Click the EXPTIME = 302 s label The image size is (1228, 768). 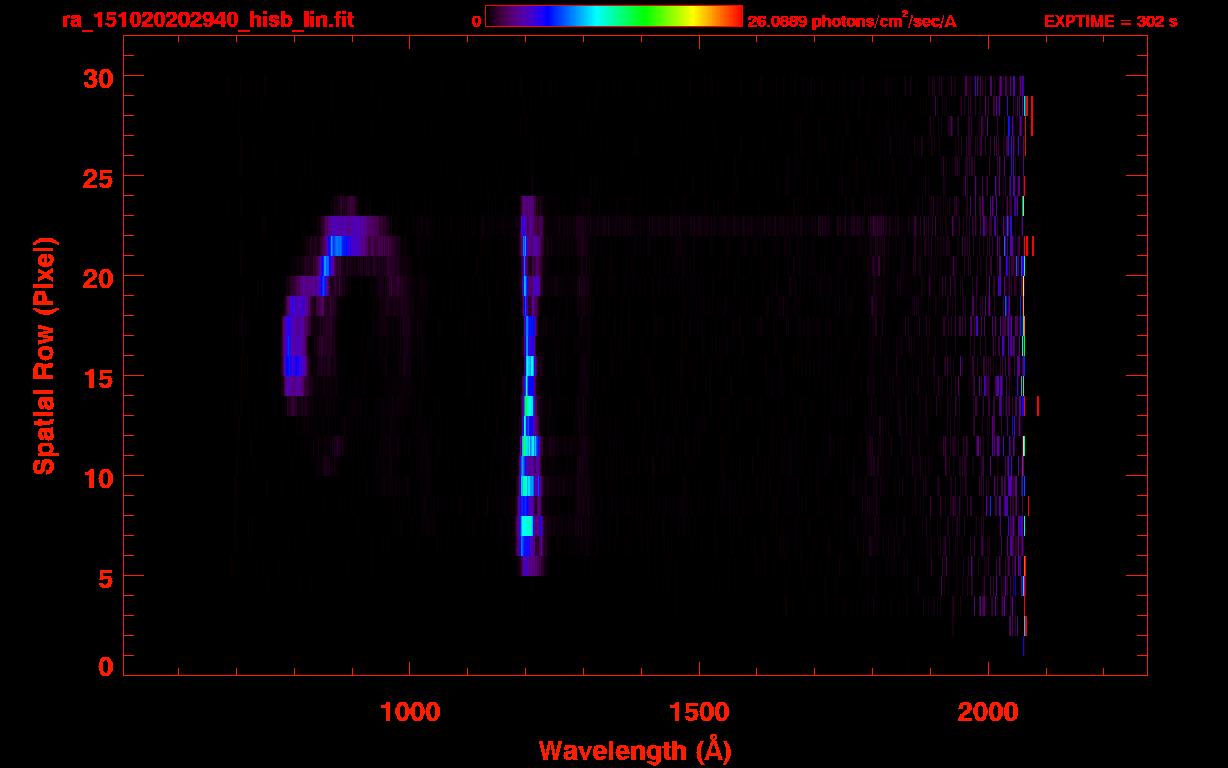click(x=1110, y=21)
